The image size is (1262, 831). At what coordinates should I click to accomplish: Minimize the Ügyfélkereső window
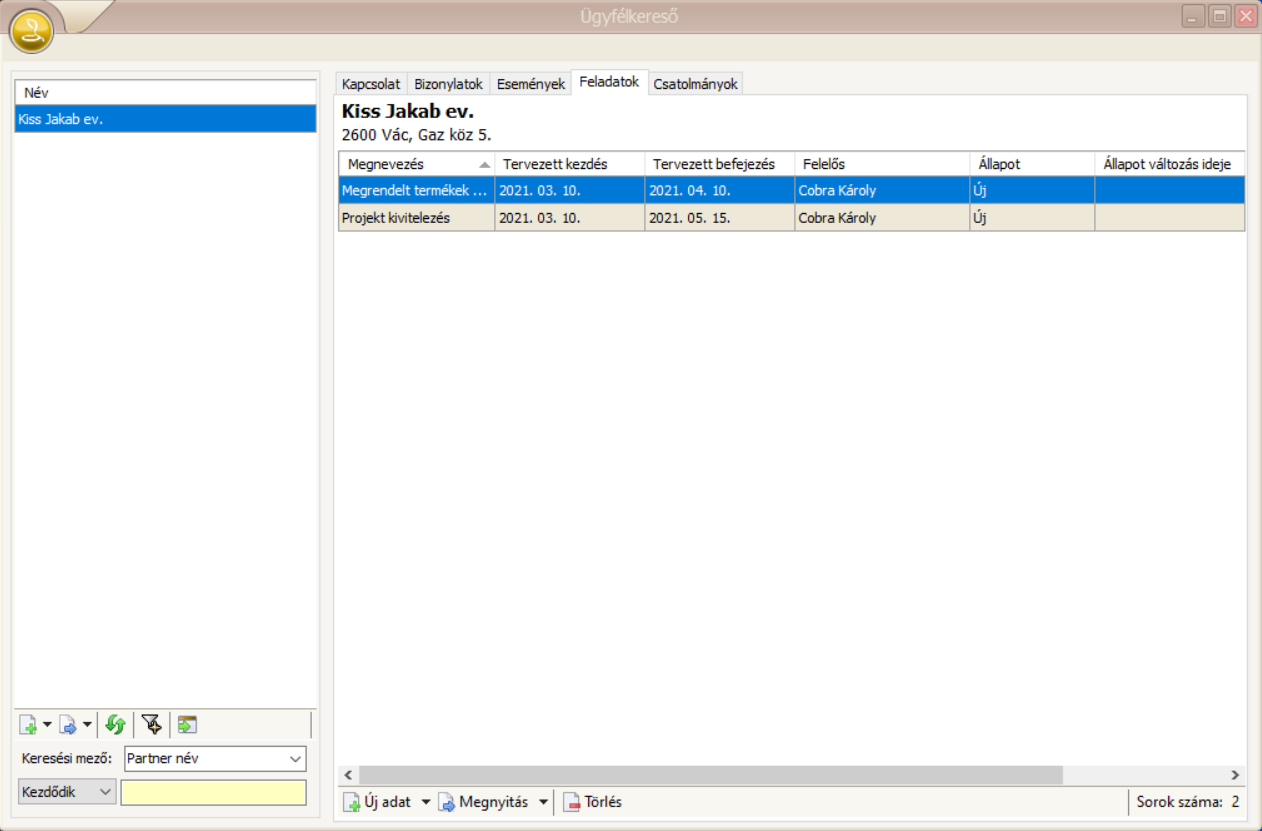tap(1193, 16)
